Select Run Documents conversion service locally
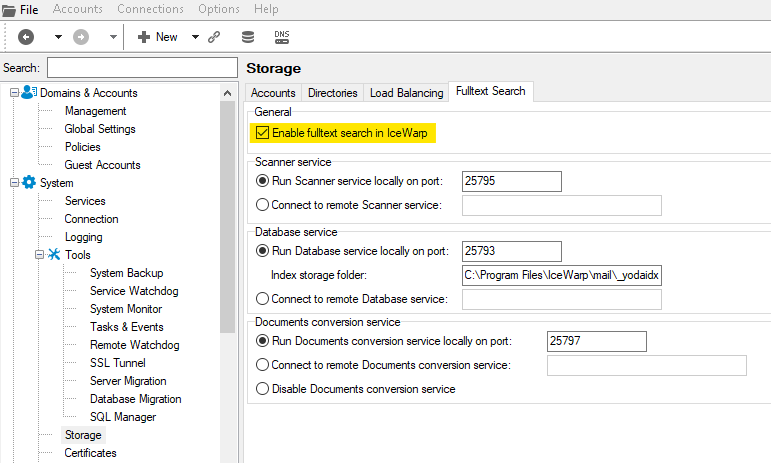This screenshot has height=463, width=771. pyautogui.click(x=263, y=341)
